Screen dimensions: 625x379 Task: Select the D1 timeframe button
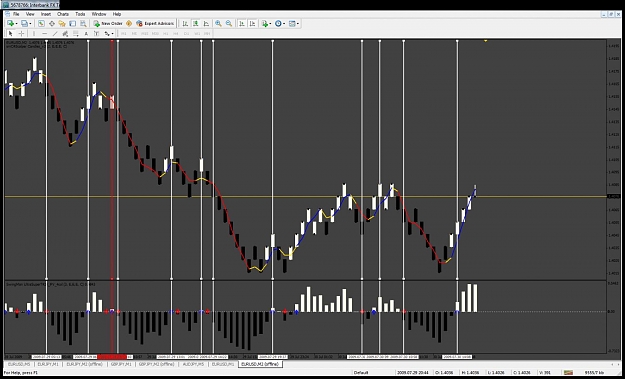tap(186, 33)
